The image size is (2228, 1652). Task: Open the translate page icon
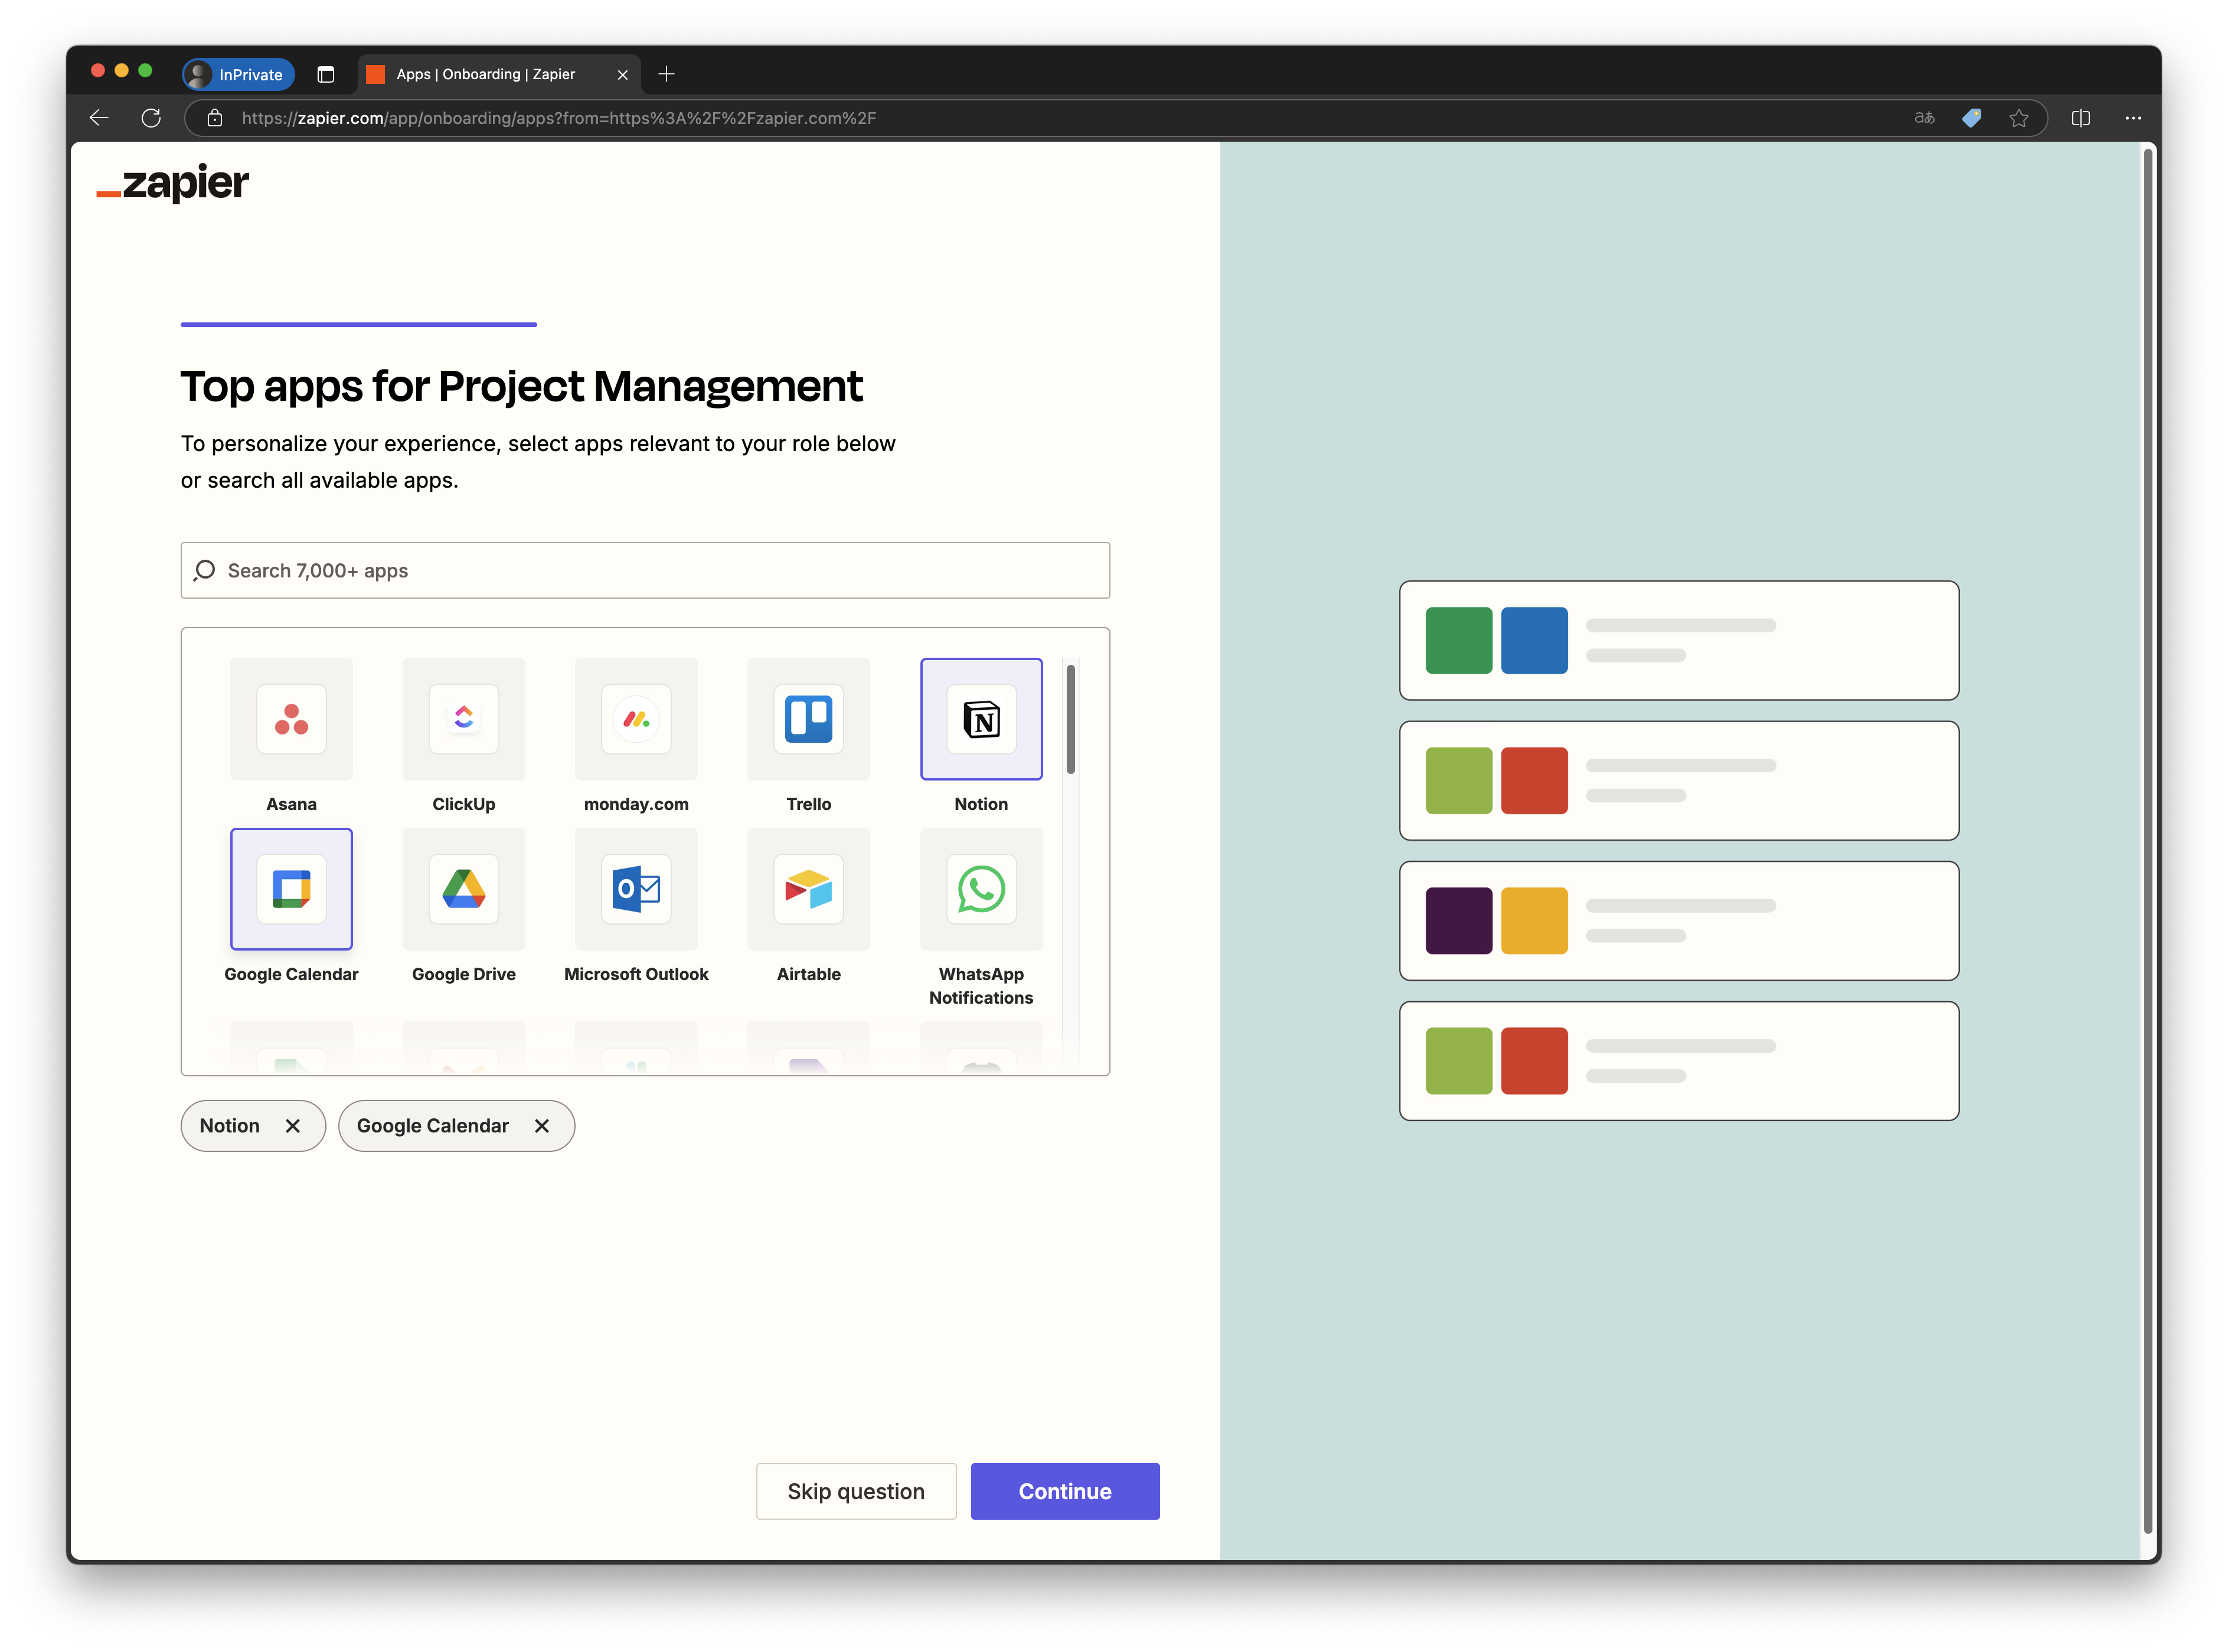[1924, 118]
